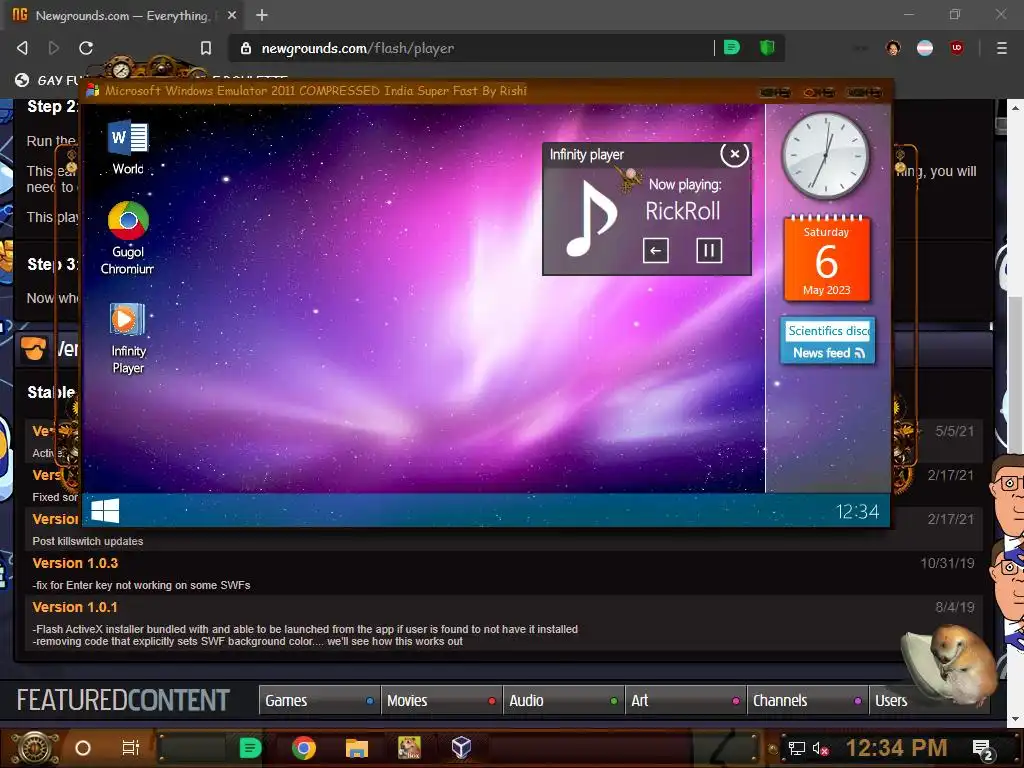The width and height of the screenshot is (1024, 768).
Task: Open the steampunk Start button on taskbar
Action: coord(35,748)
